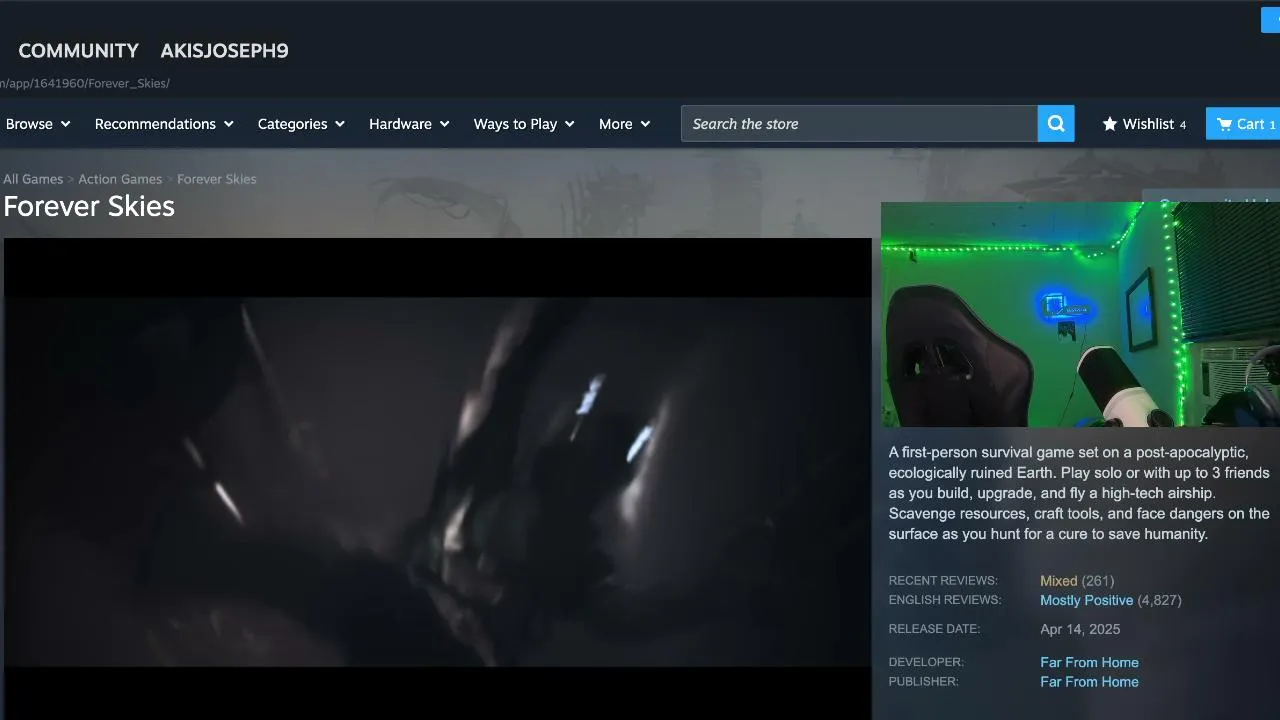Open the Recommendations dropdown menu
Image resolution: width=1280 pixels, height=720 pixels.
pos(164,124)
